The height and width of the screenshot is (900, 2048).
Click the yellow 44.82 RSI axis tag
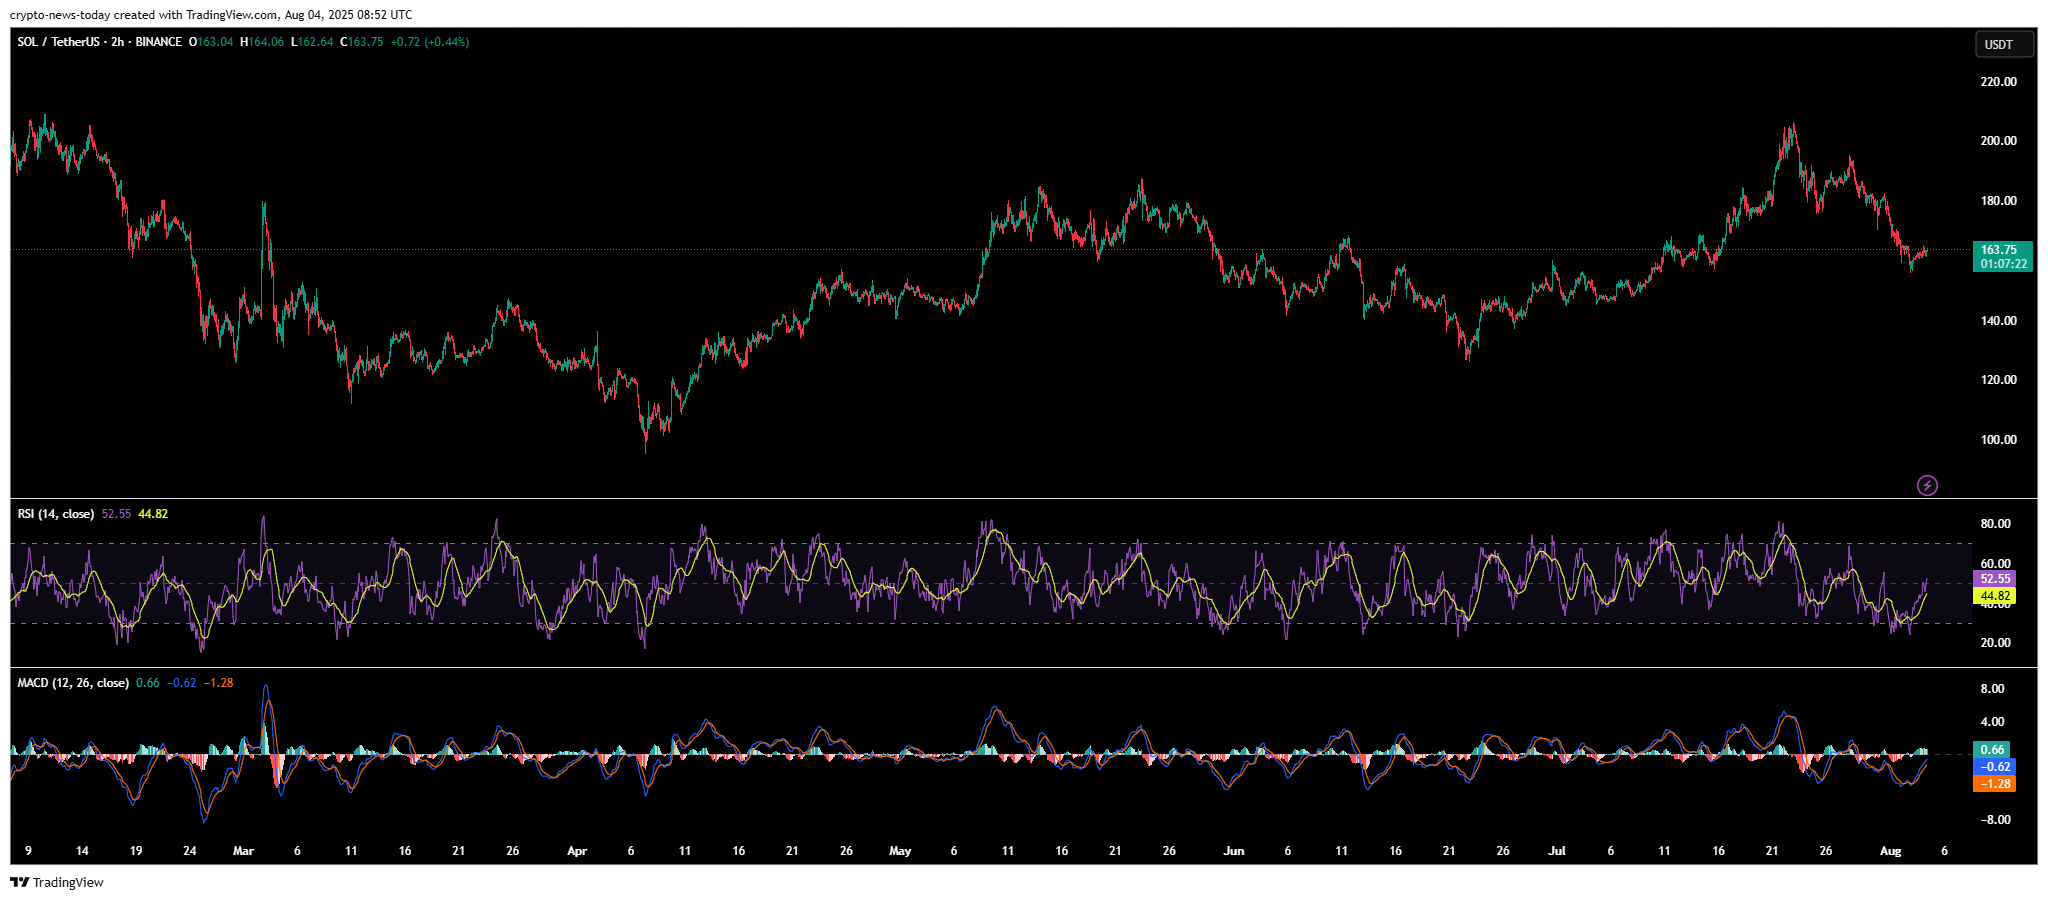tap(1995, 596)
